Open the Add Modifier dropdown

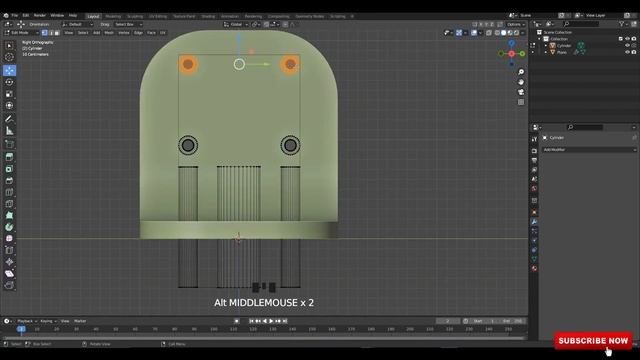[x=589, y=150]
